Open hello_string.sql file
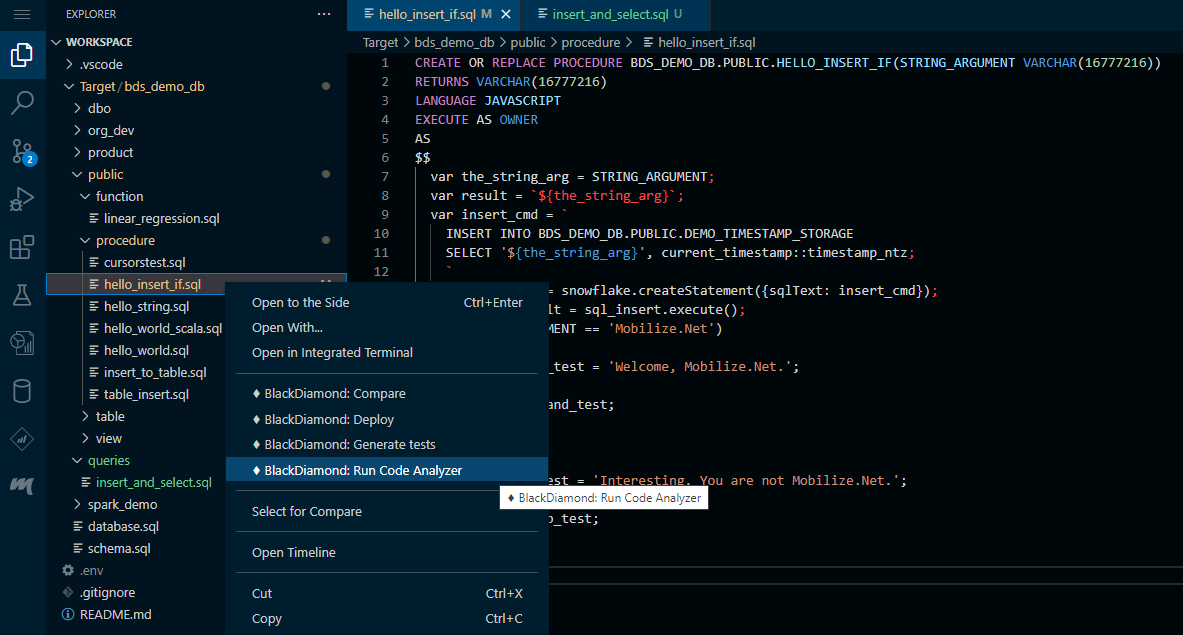The width and height of the screenshot is (1183, 635). coord(146,306)
